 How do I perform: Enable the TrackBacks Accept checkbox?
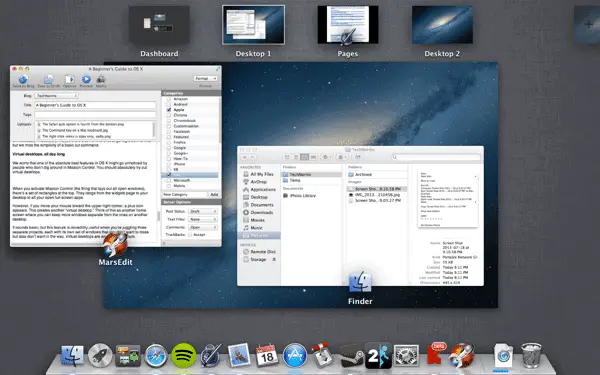(x=190, y=235)
